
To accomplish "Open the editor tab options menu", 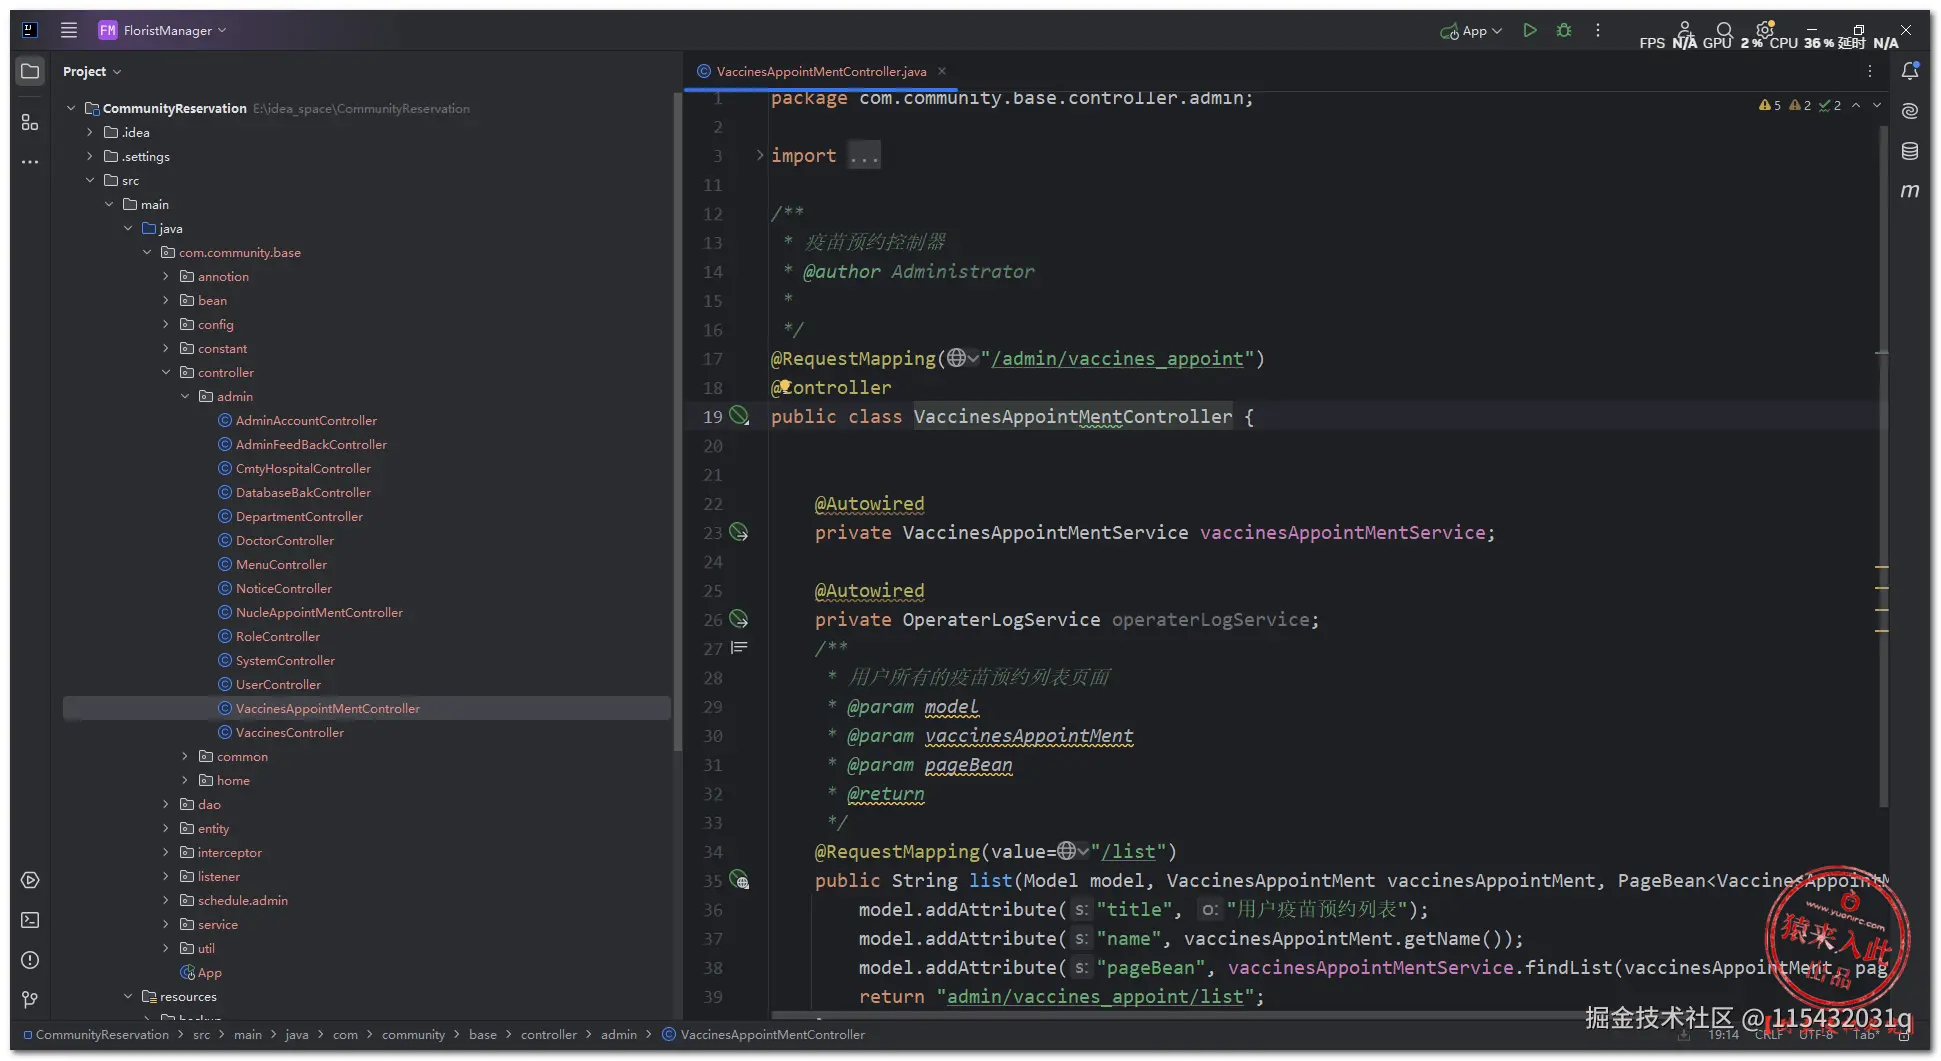I will (1870, 71).
